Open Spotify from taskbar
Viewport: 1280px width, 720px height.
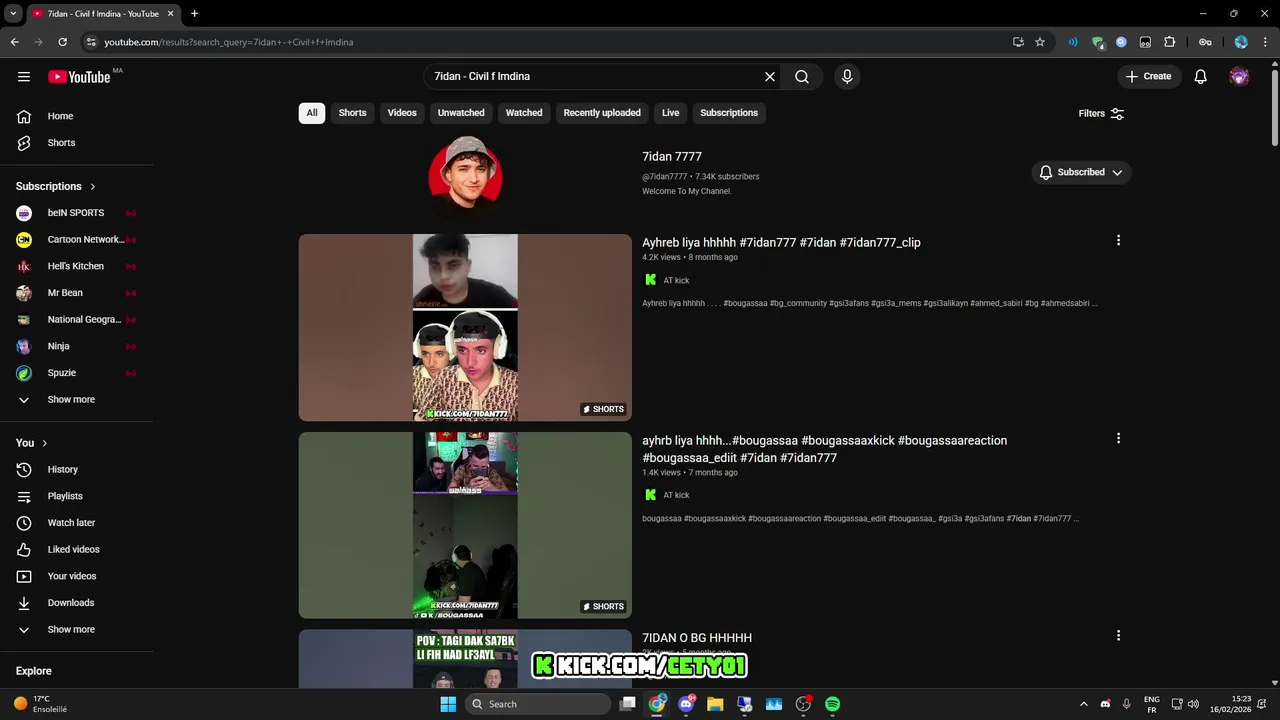[x=832, y=704]
